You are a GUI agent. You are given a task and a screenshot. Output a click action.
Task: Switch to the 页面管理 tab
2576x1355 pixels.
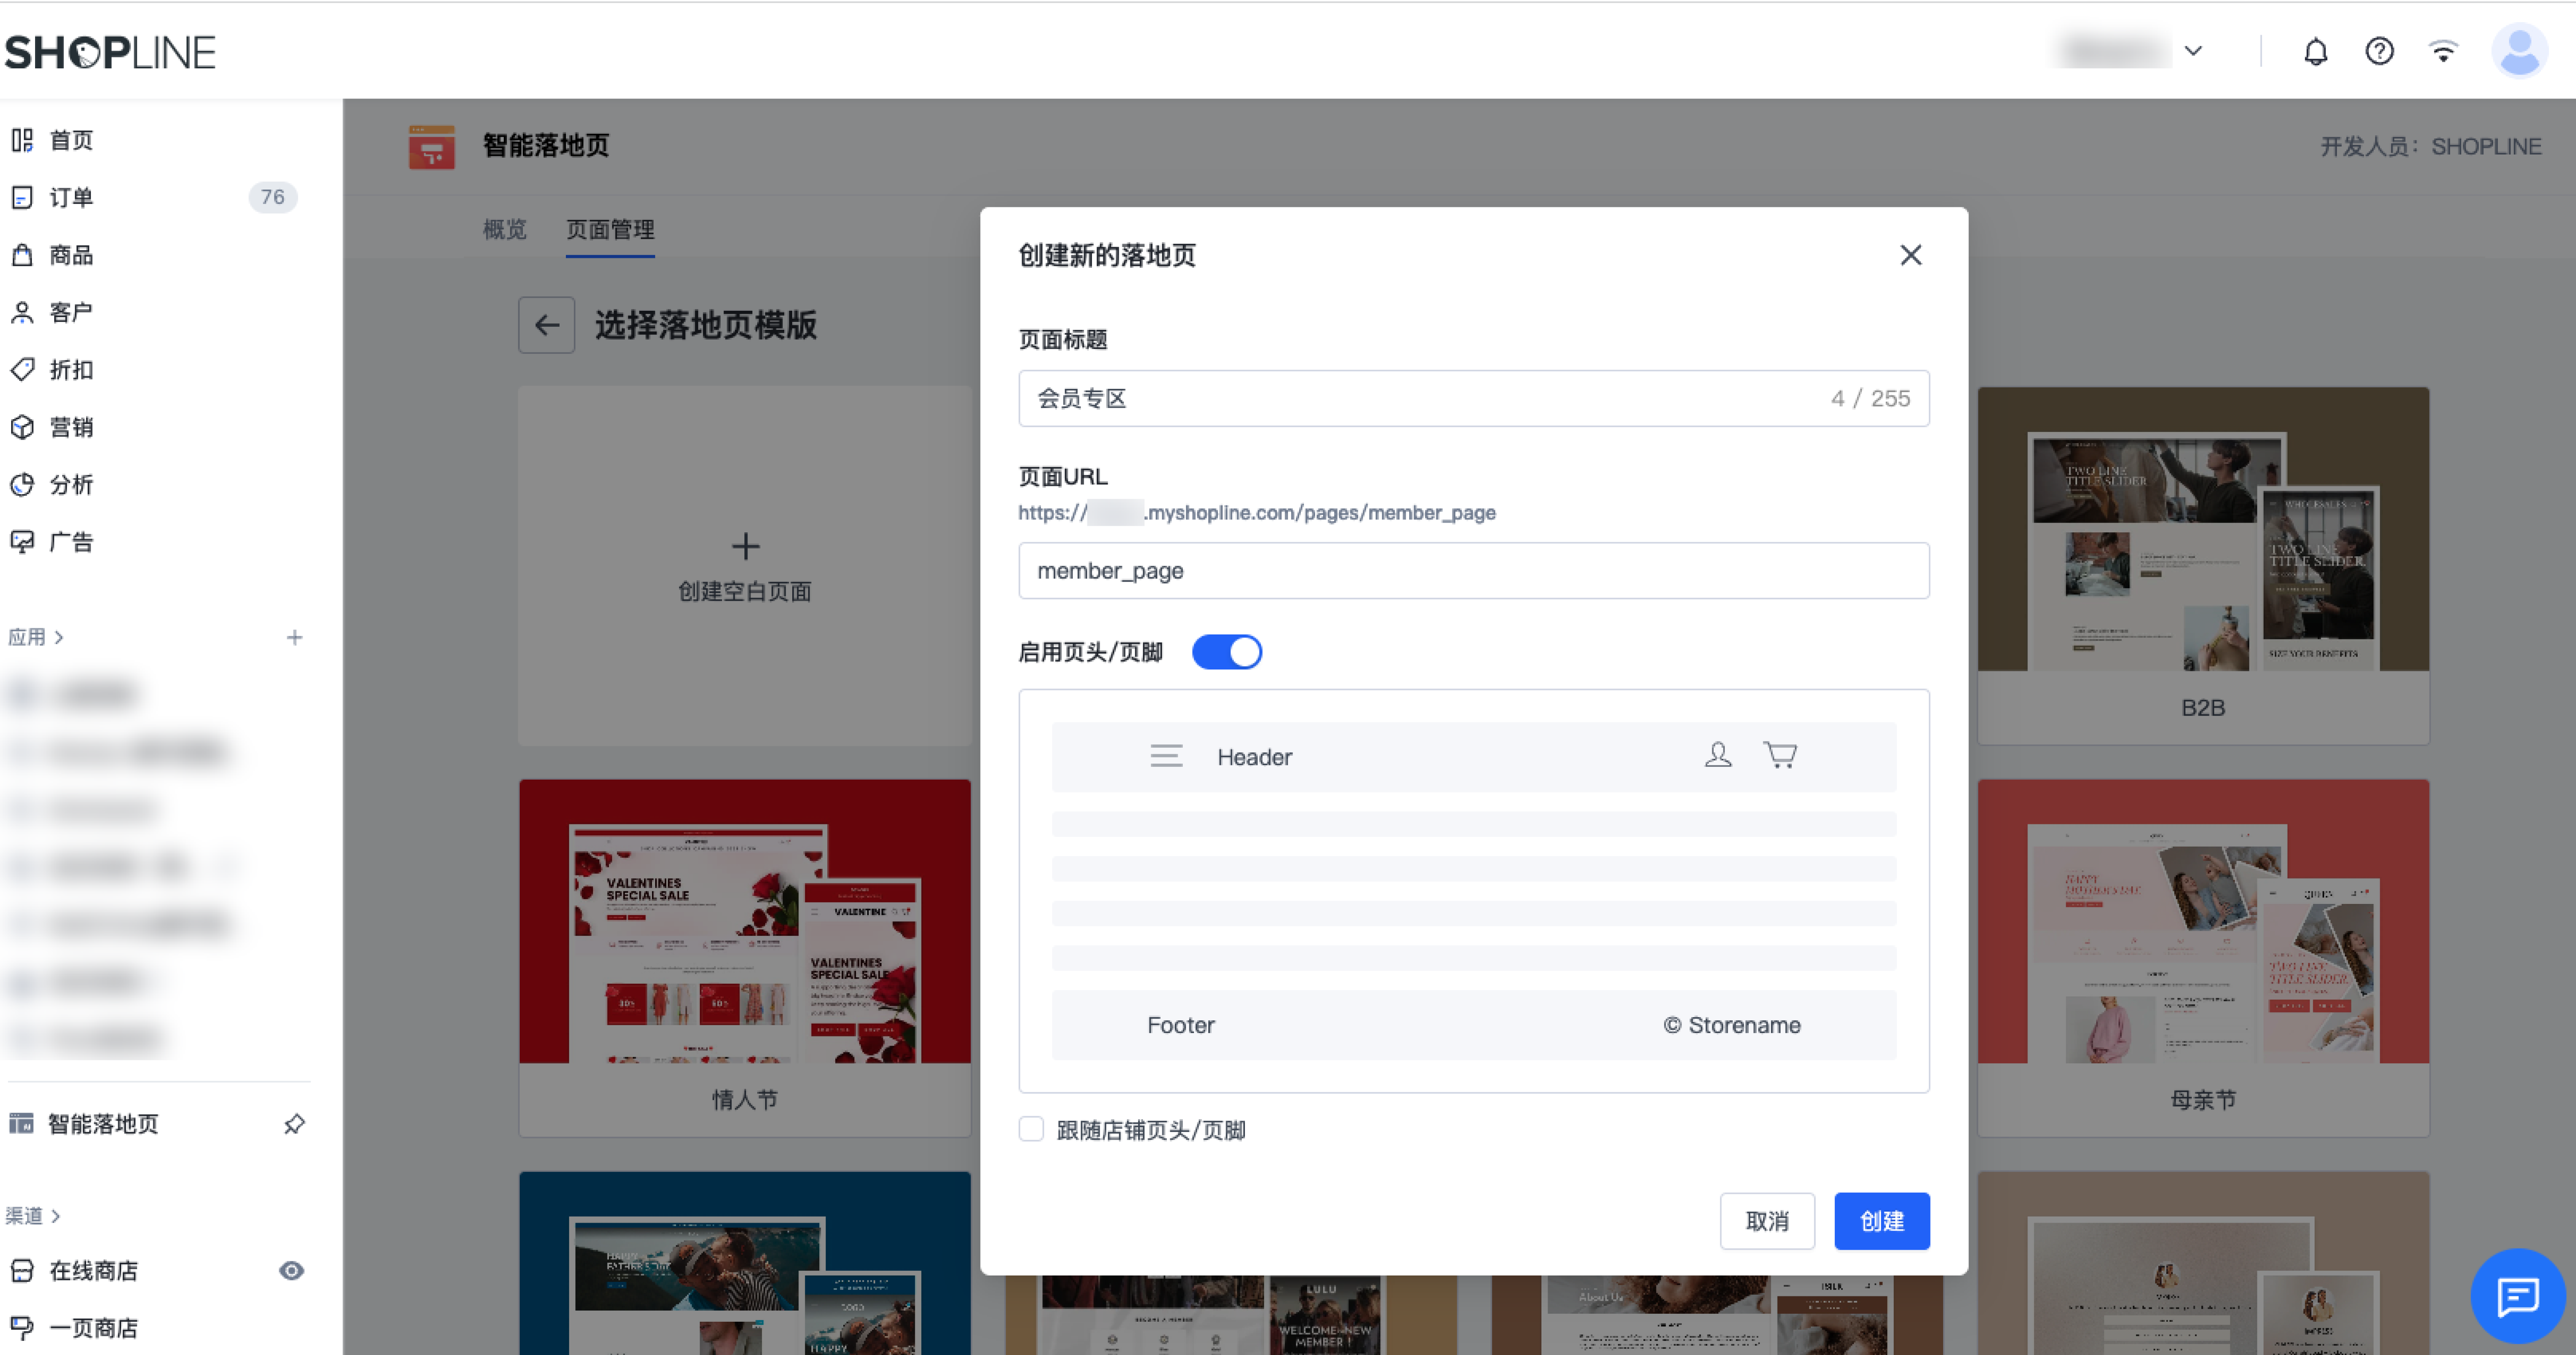(610, 229)
